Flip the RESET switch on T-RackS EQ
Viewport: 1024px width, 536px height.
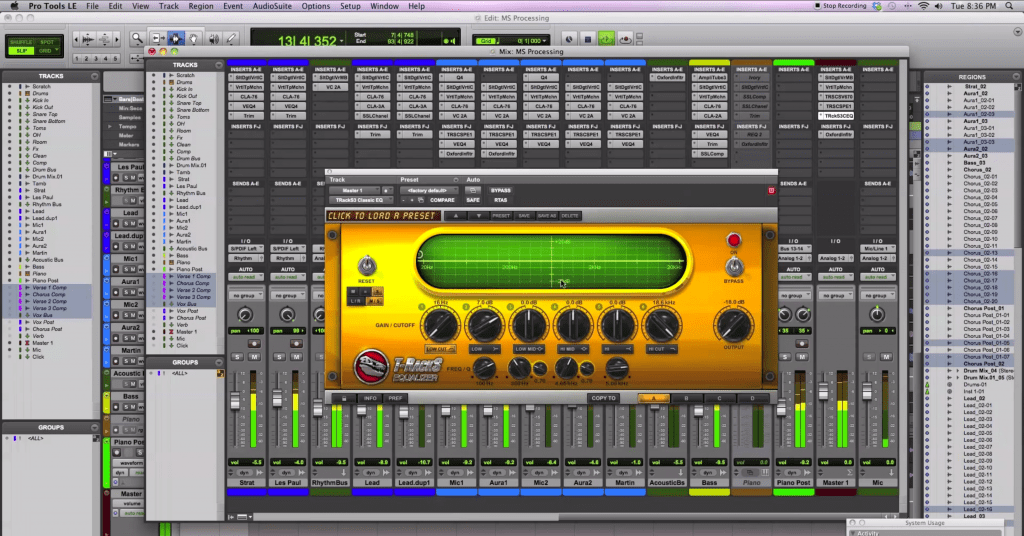click(366, 265)
